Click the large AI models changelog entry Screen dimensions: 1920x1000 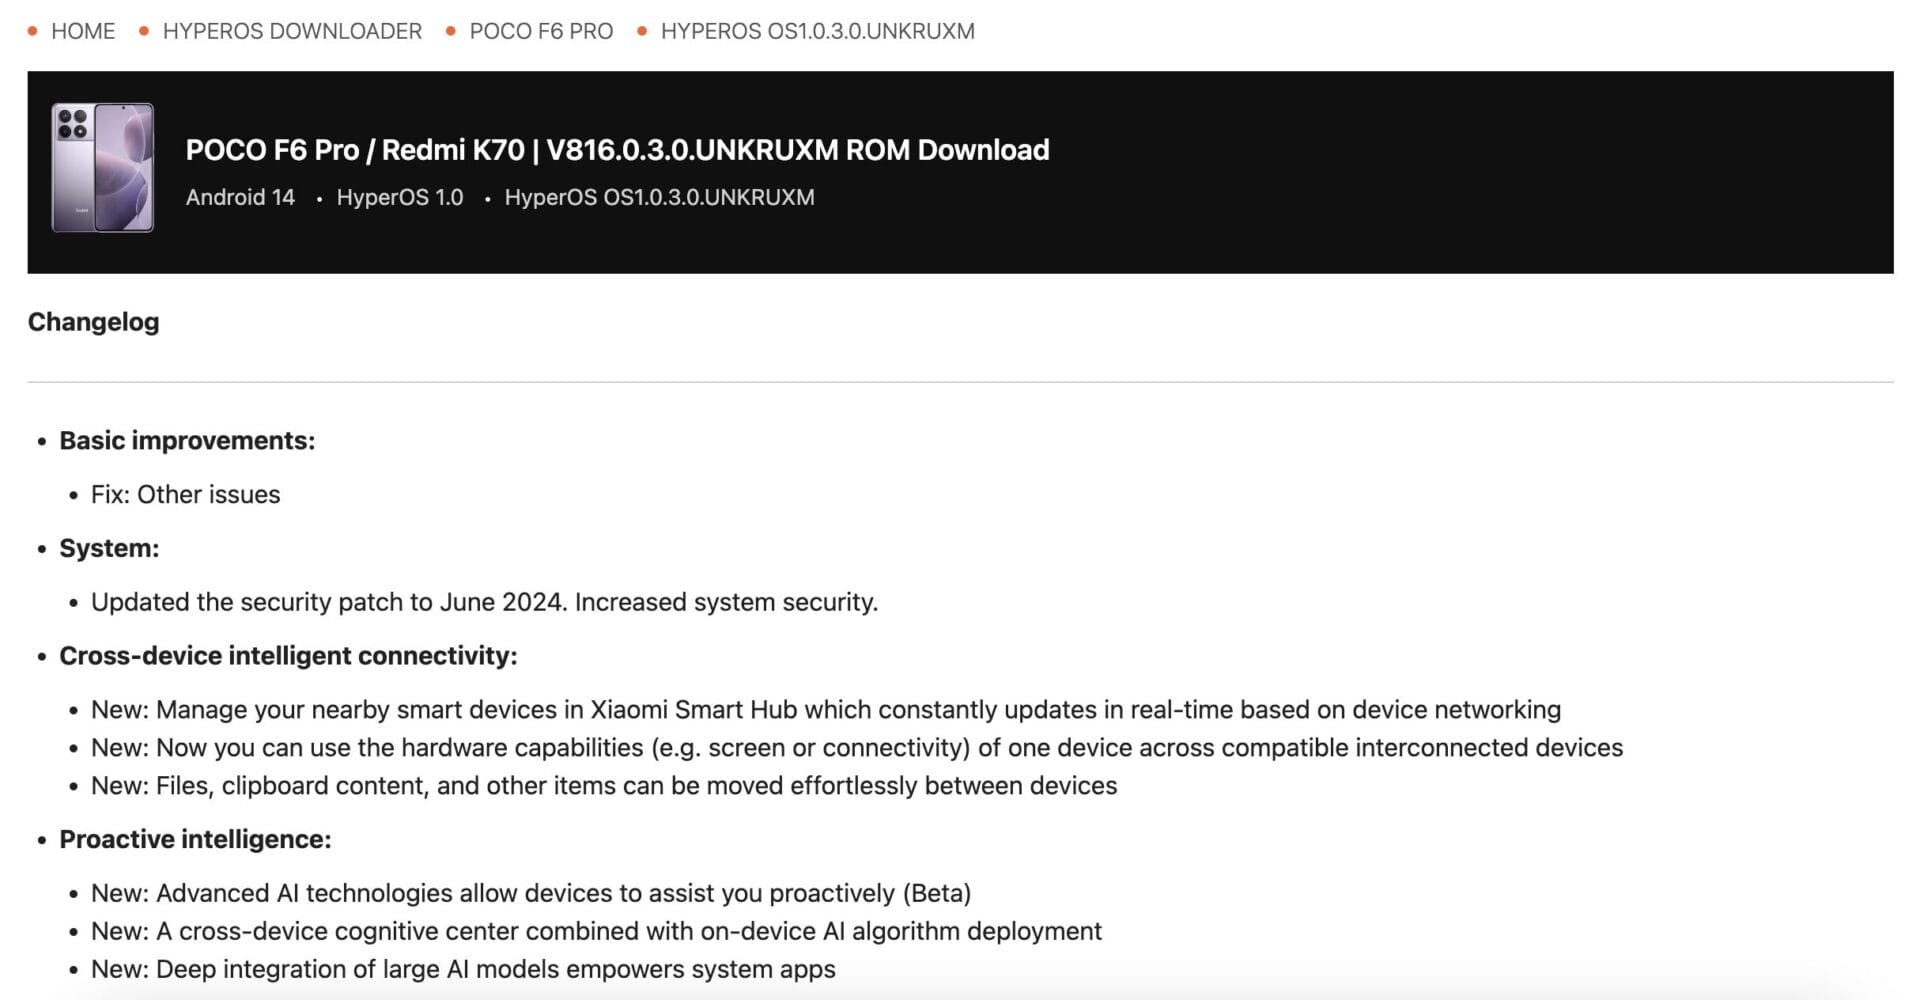coord(463,969)
